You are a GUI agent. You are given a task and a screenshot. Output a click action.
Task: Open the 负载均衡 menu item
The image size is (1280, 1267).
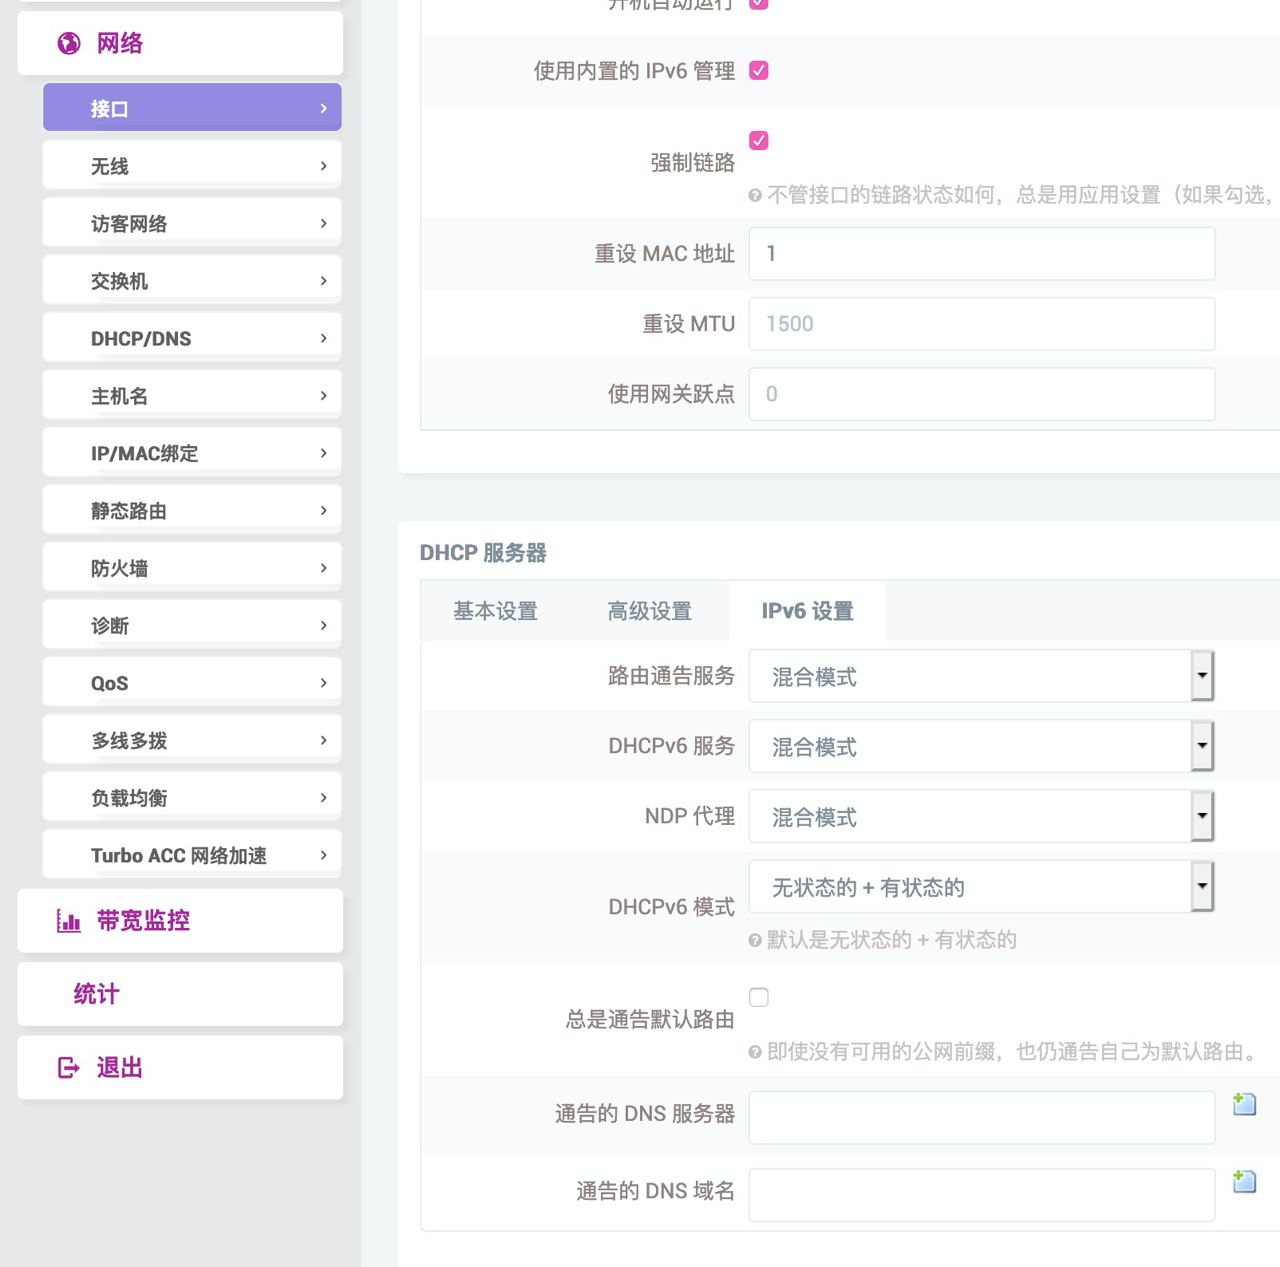coord(192,798)
